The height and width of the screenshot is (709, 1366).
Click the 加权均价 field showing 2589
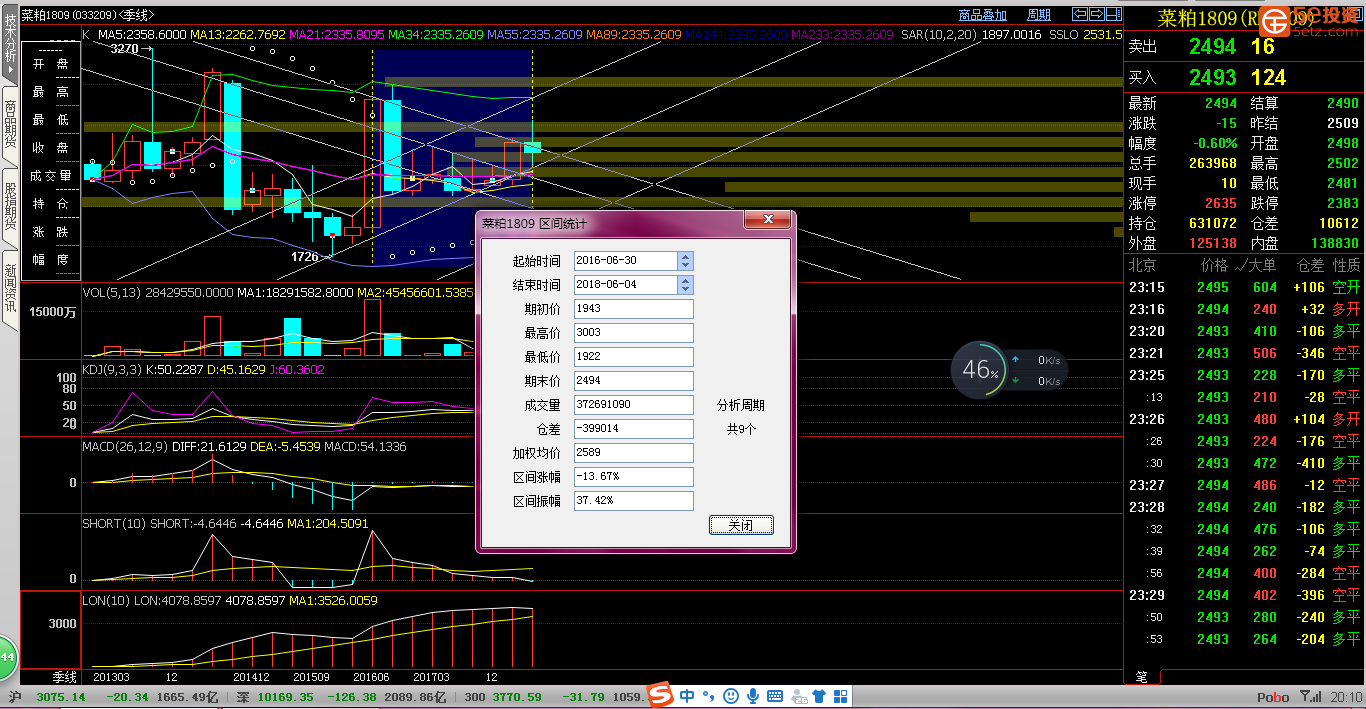(633, 453)
